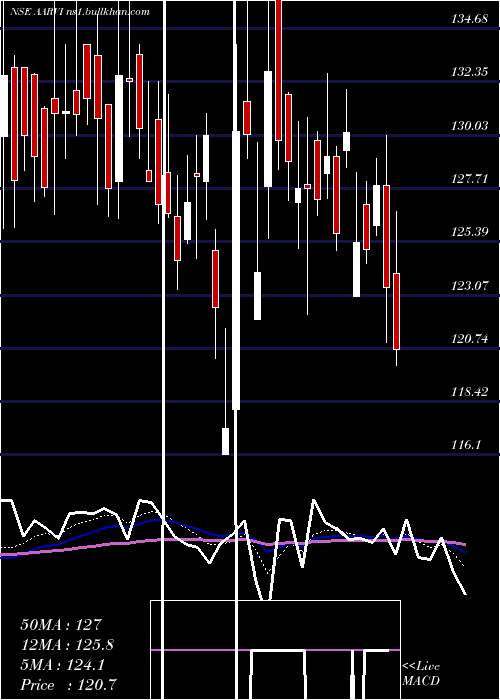Click the 50MA : 127 readout

61,625
